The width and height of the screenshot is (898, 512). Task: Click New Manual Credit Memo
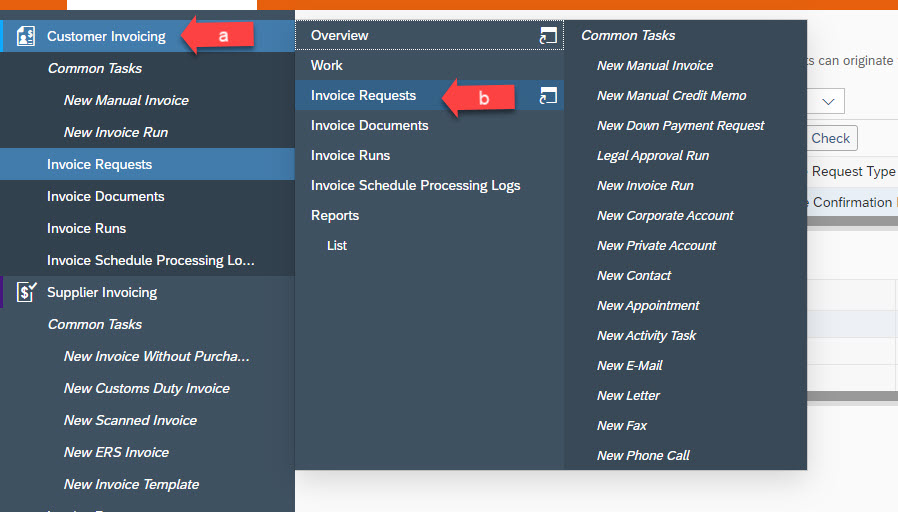(x=672, y=96)
